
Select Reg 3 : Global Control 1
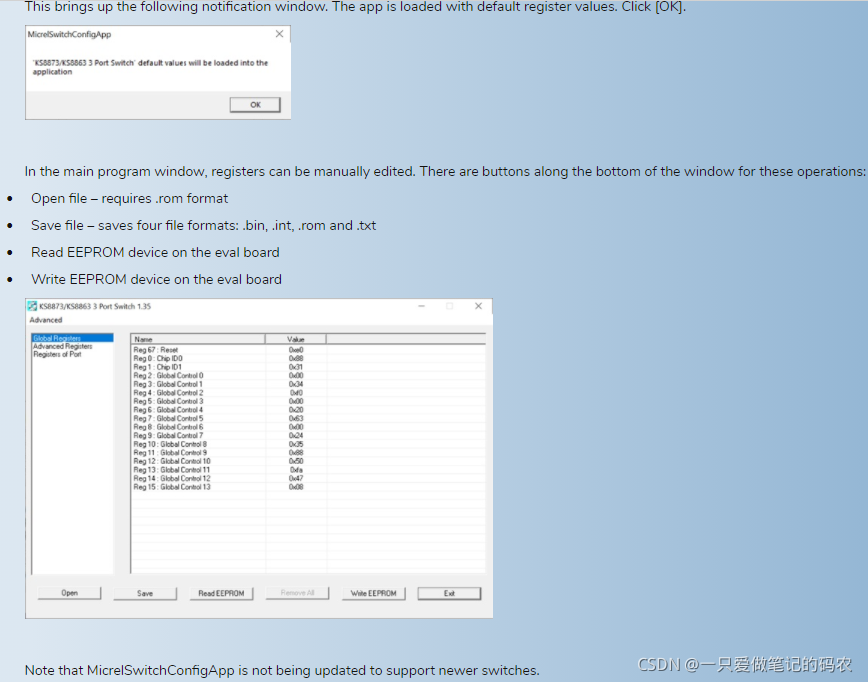tap(308, 384)
